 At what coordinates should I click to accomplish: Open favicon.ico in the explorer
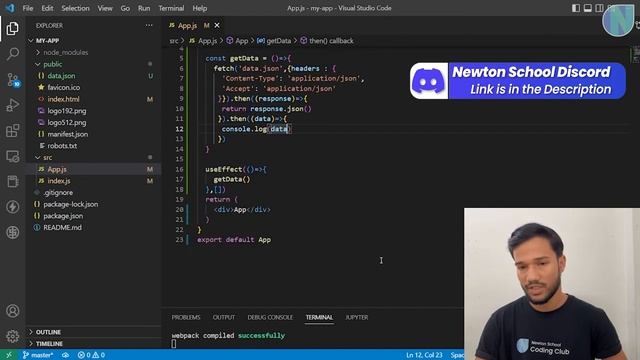tap(64, 87)
